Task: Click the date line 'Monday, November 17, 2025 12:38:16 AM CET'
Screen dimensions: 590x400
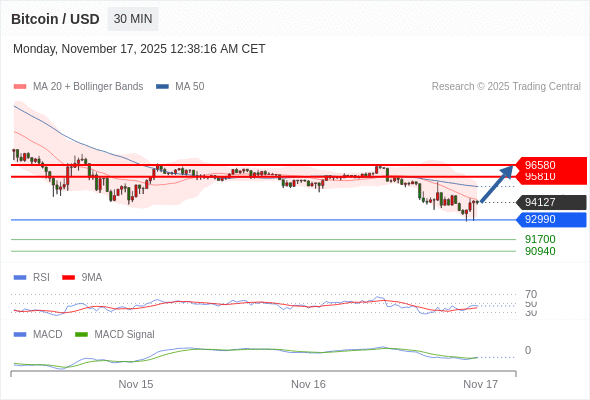Action: (139, 49)
